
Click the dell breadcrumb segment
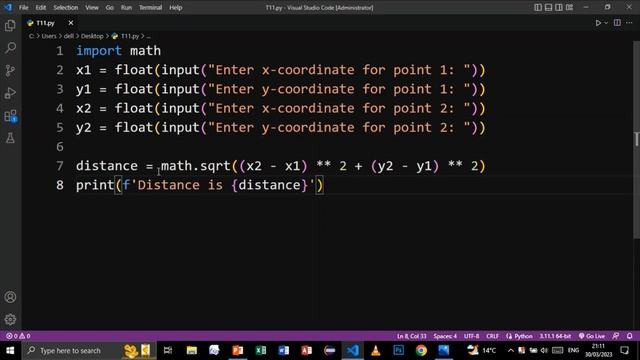pyautogui.click(x=69, y=36)
